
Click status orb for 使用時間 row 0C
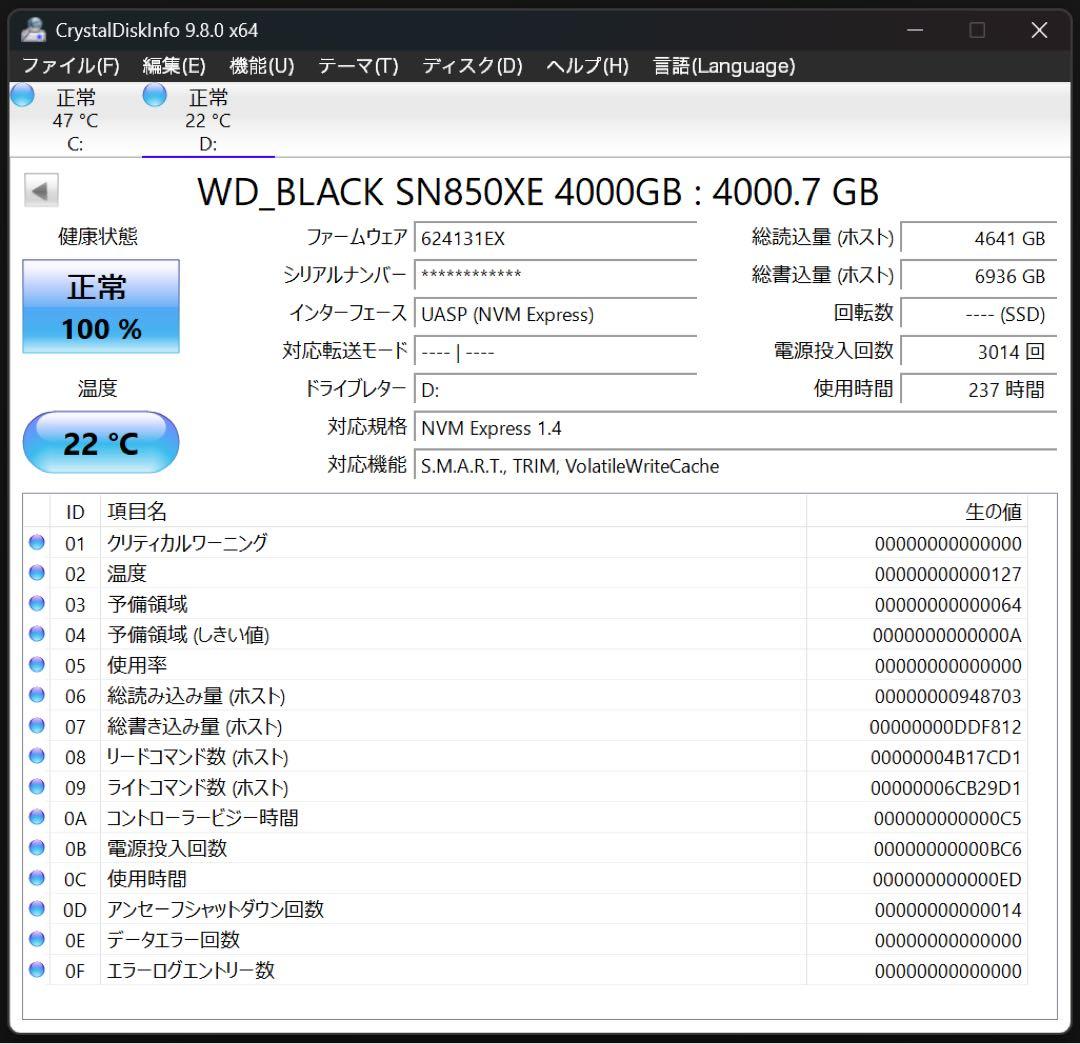tap(37, 879)
